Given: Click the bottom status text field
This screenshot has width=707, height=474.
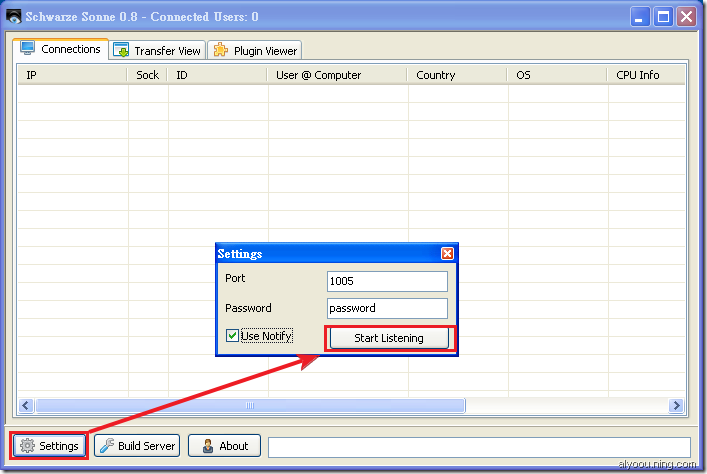Looking at the screenshot, I should pos(479,447).
